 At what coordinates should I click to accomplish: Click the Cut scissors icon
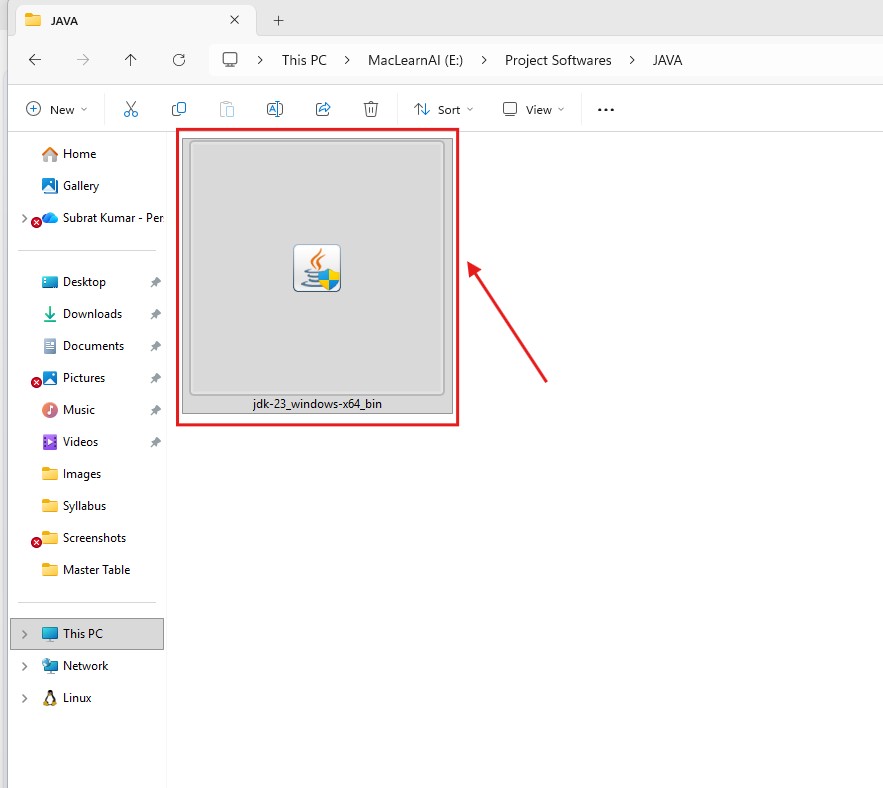(x=131, y=110)
